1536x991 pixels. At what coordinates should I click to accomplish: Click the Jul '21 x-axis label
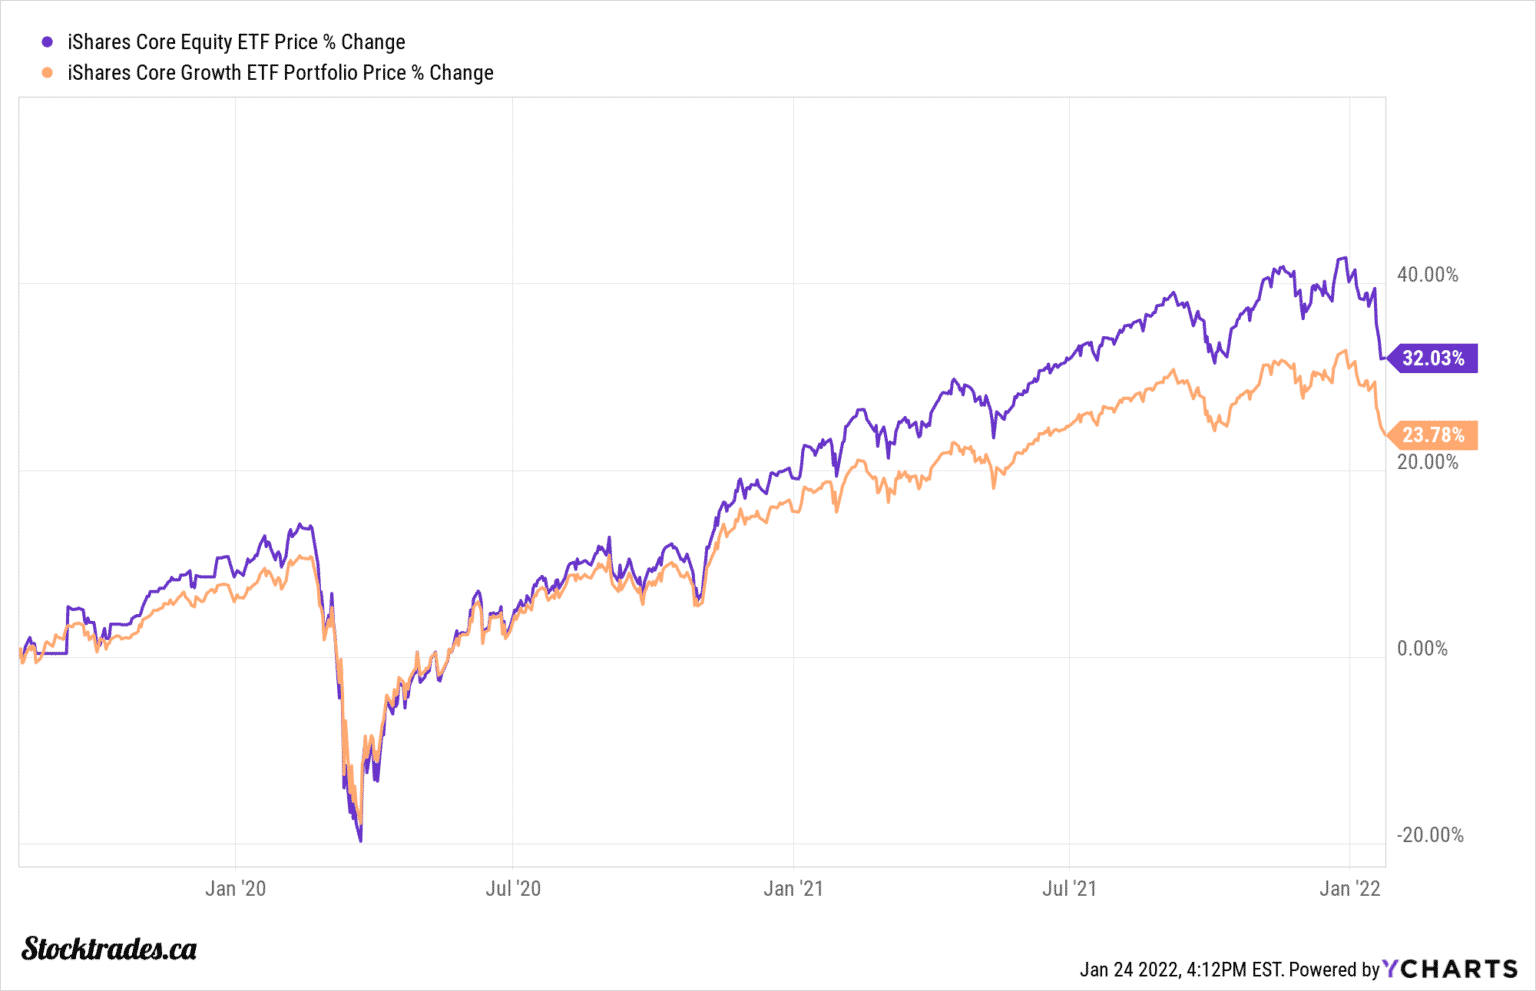(1069, 888)
